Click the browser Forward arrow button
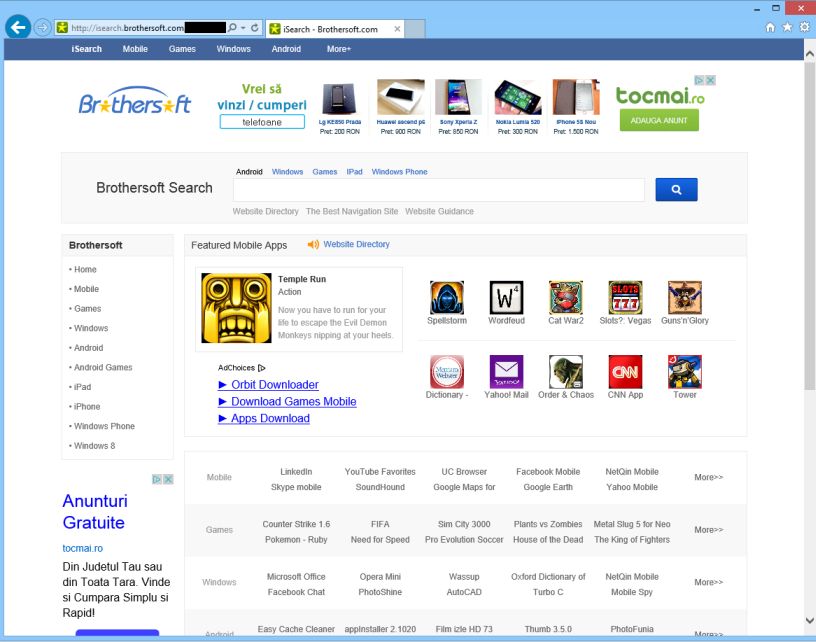Viewport: 816px width, 642px height. [x=43, y=28]
